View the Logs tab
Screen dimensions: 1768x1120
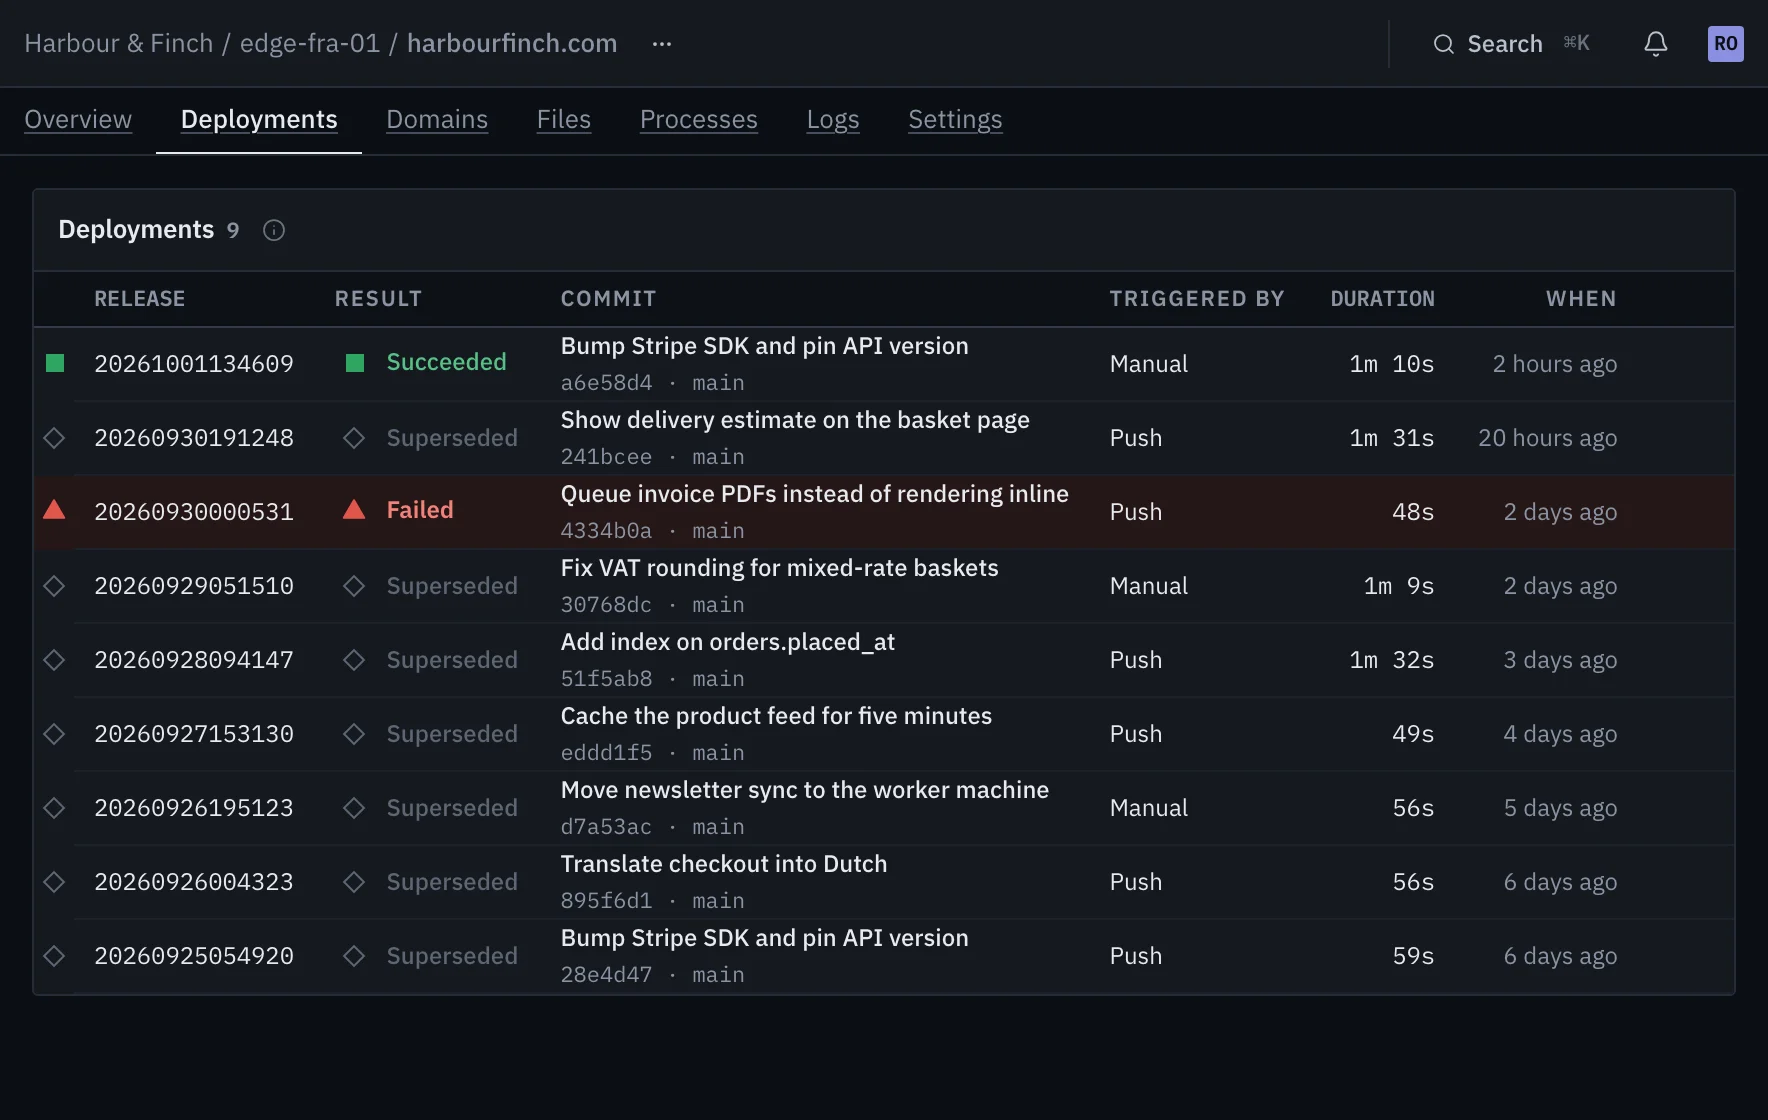tap(833, 119)
